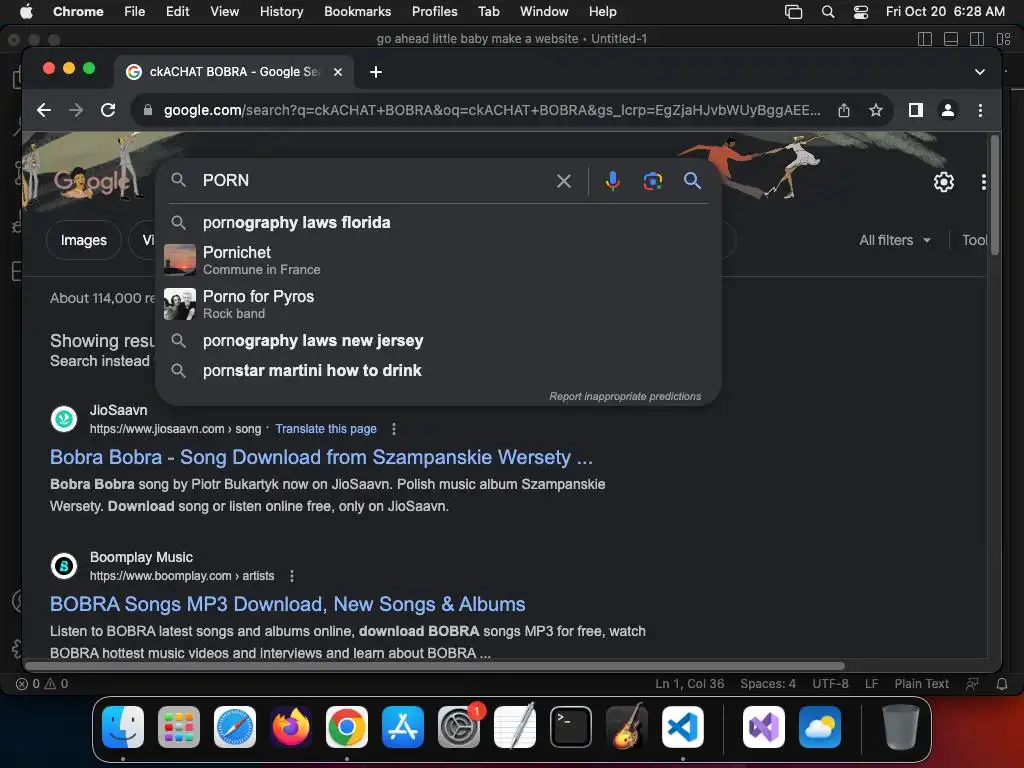
Task: Open the Trash in the Dock
Action: click(901, 727)
